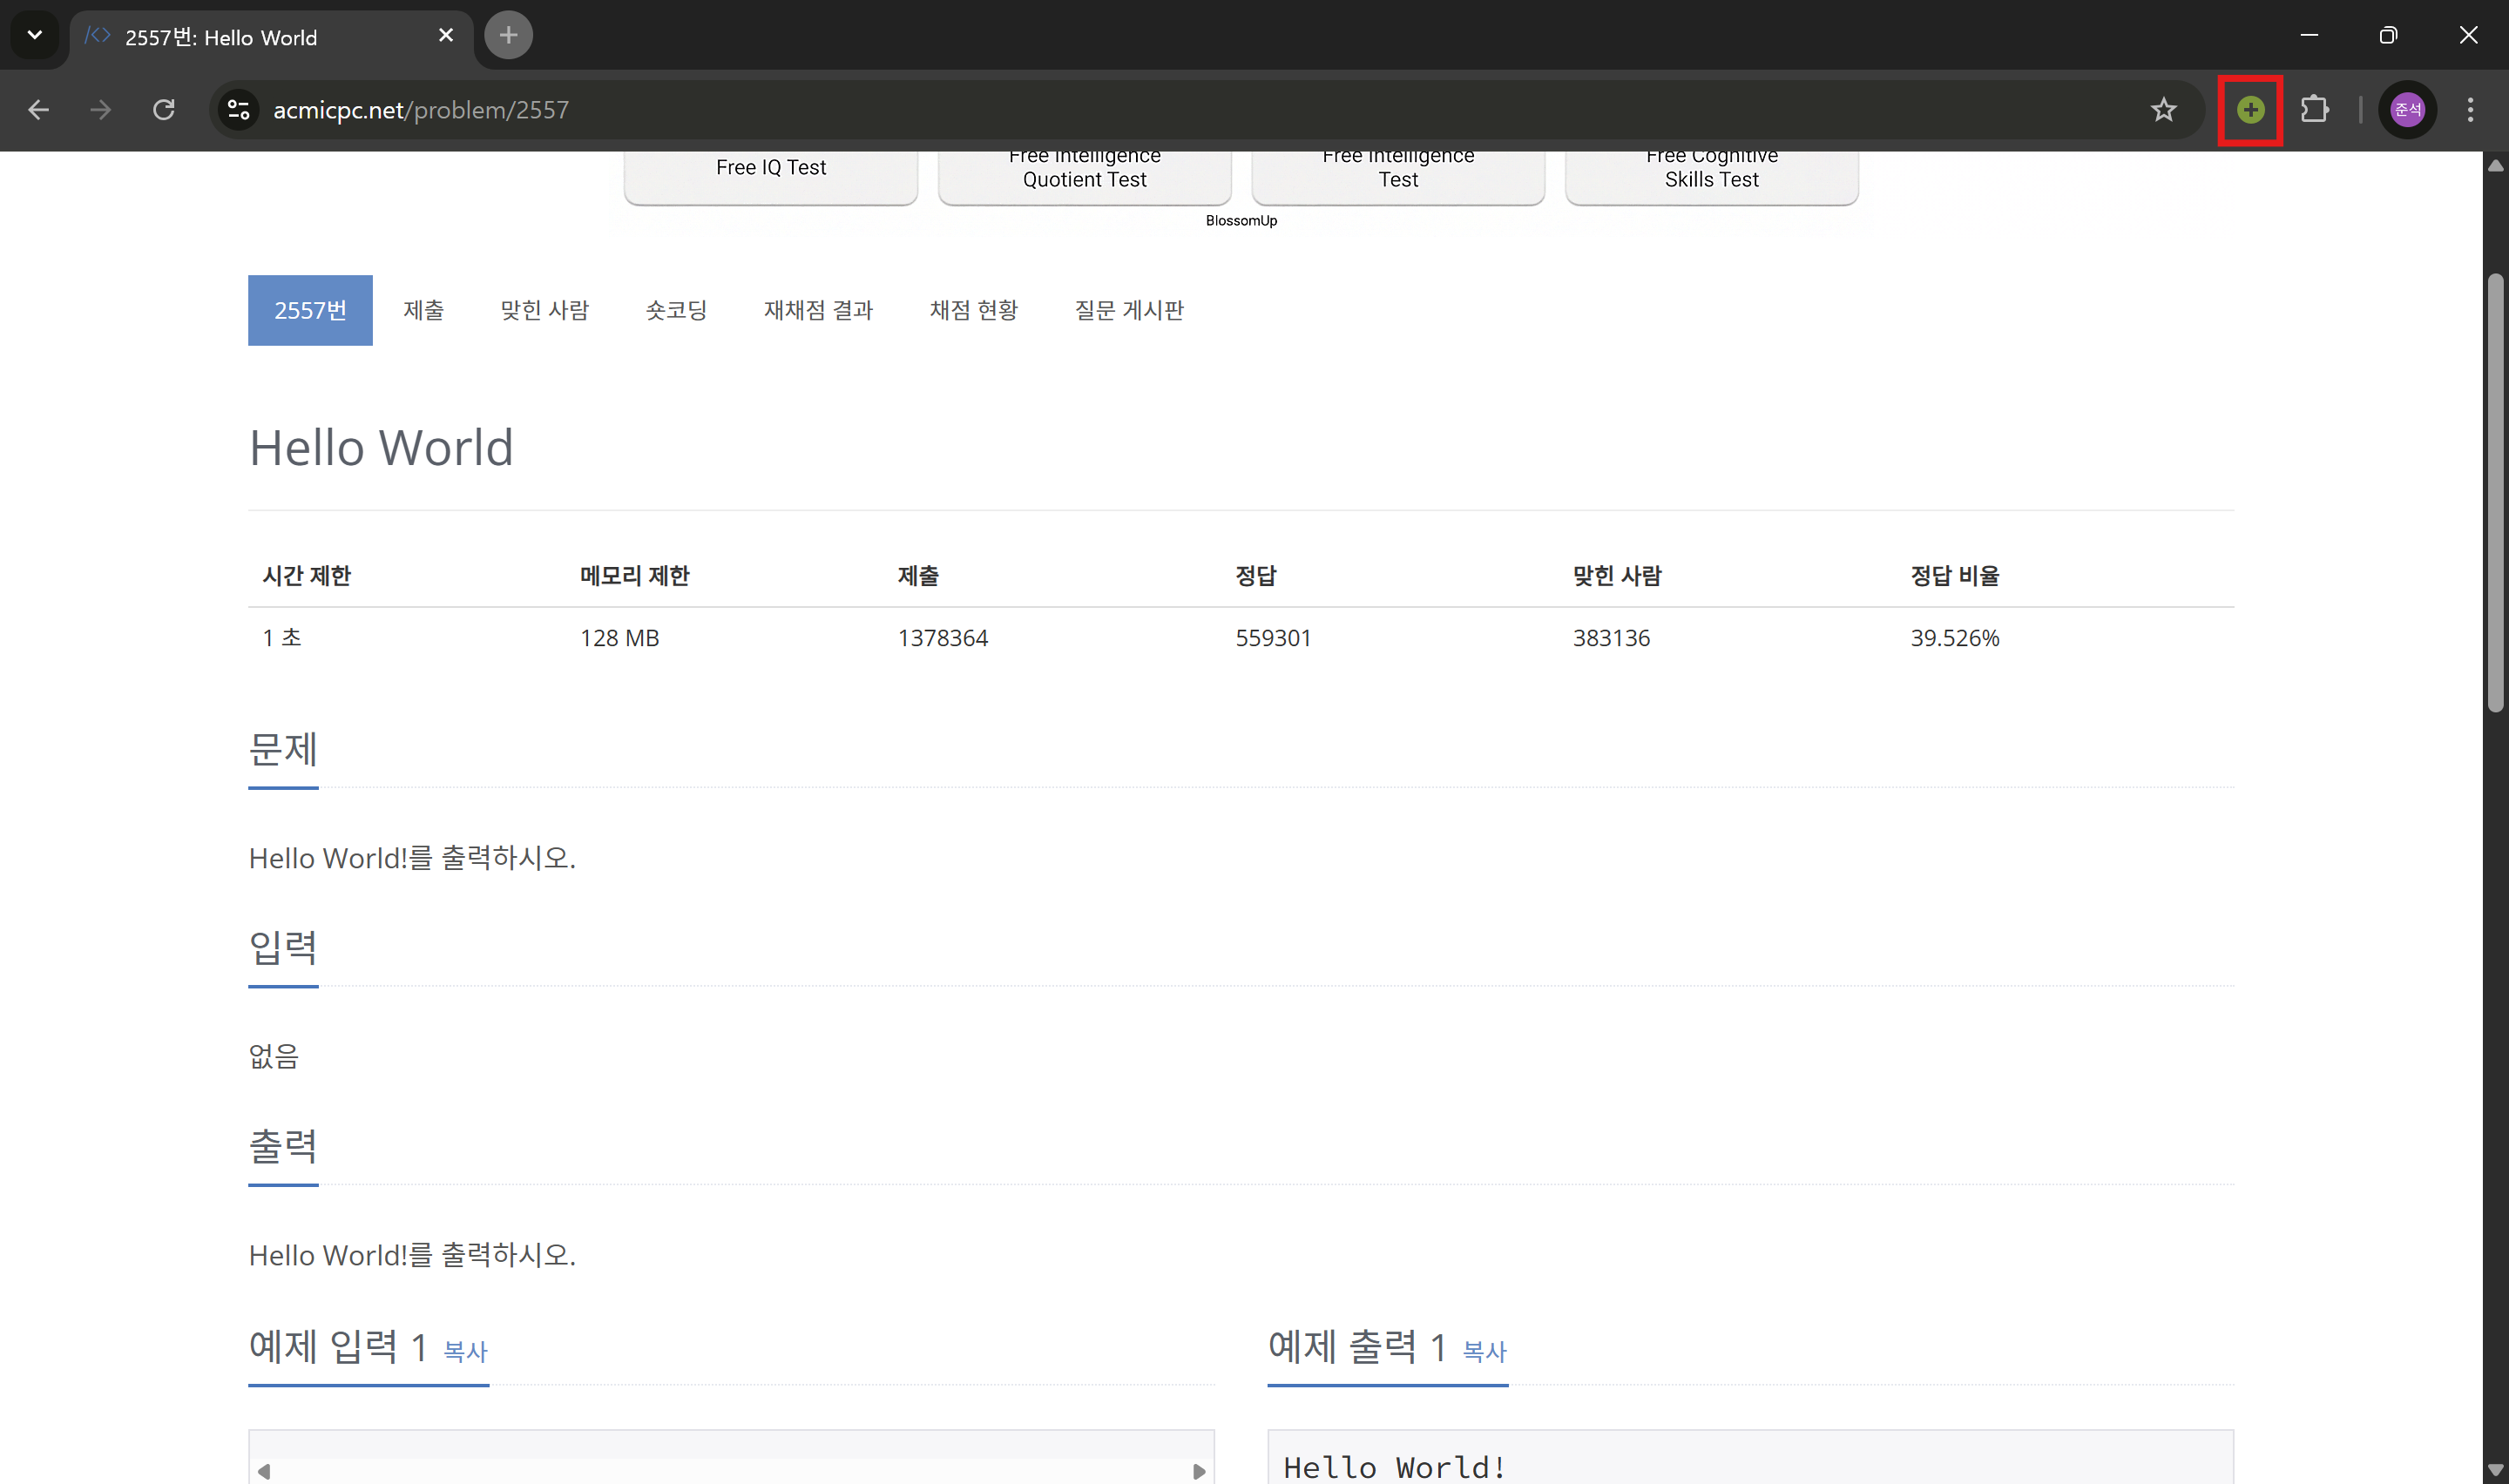Click right arrow of sample input scrollbar
2509x1484 pixels.
[1199, 1471]
